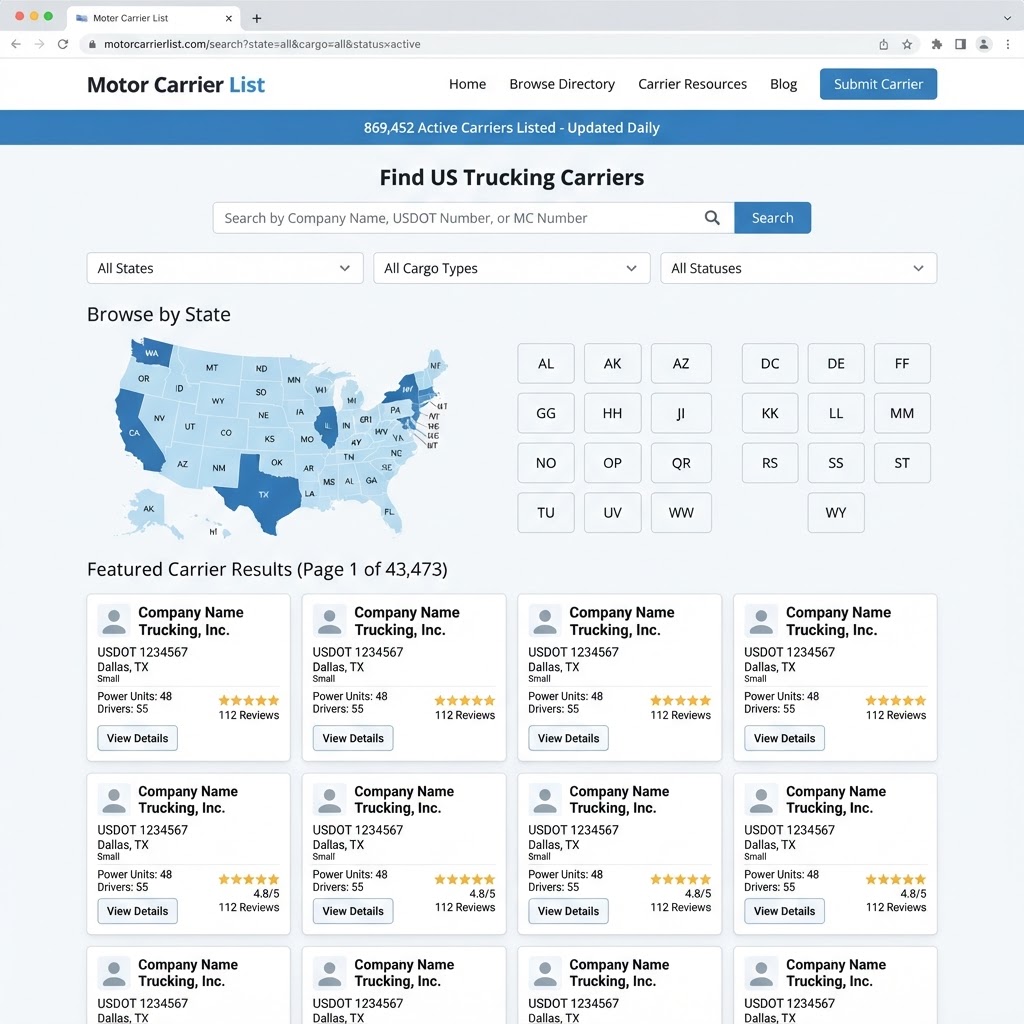This screenshot has width=1024, height=1024.
Task: Click the share icon in the address bar
Action: (883, 44)
